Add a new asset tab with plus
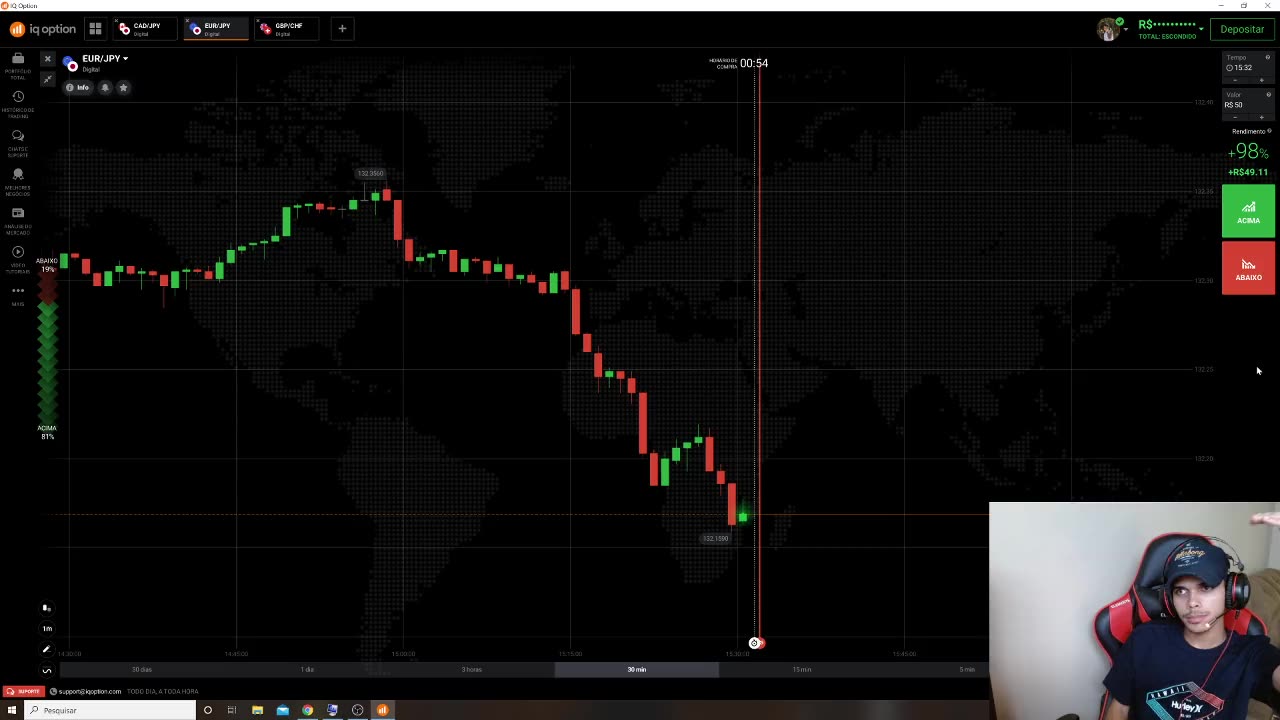This screenshot has height=720, width=1280. pyautogui.click(x=342, y=29)
